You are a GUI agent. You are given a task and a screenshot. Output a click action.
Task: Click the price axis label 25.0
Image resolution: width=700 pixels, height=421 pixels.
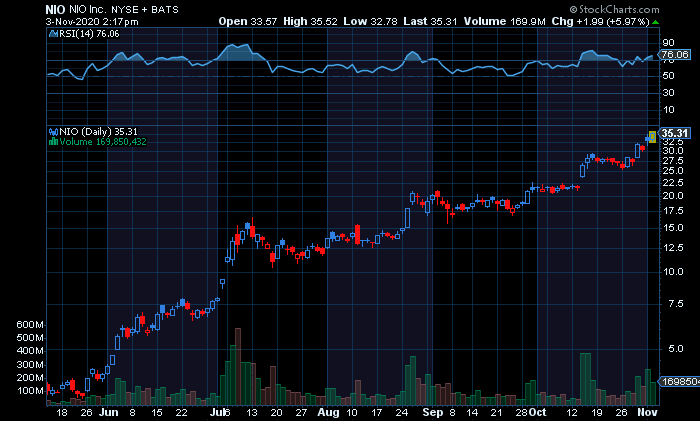pyautogui.click(x=673, y=171)
